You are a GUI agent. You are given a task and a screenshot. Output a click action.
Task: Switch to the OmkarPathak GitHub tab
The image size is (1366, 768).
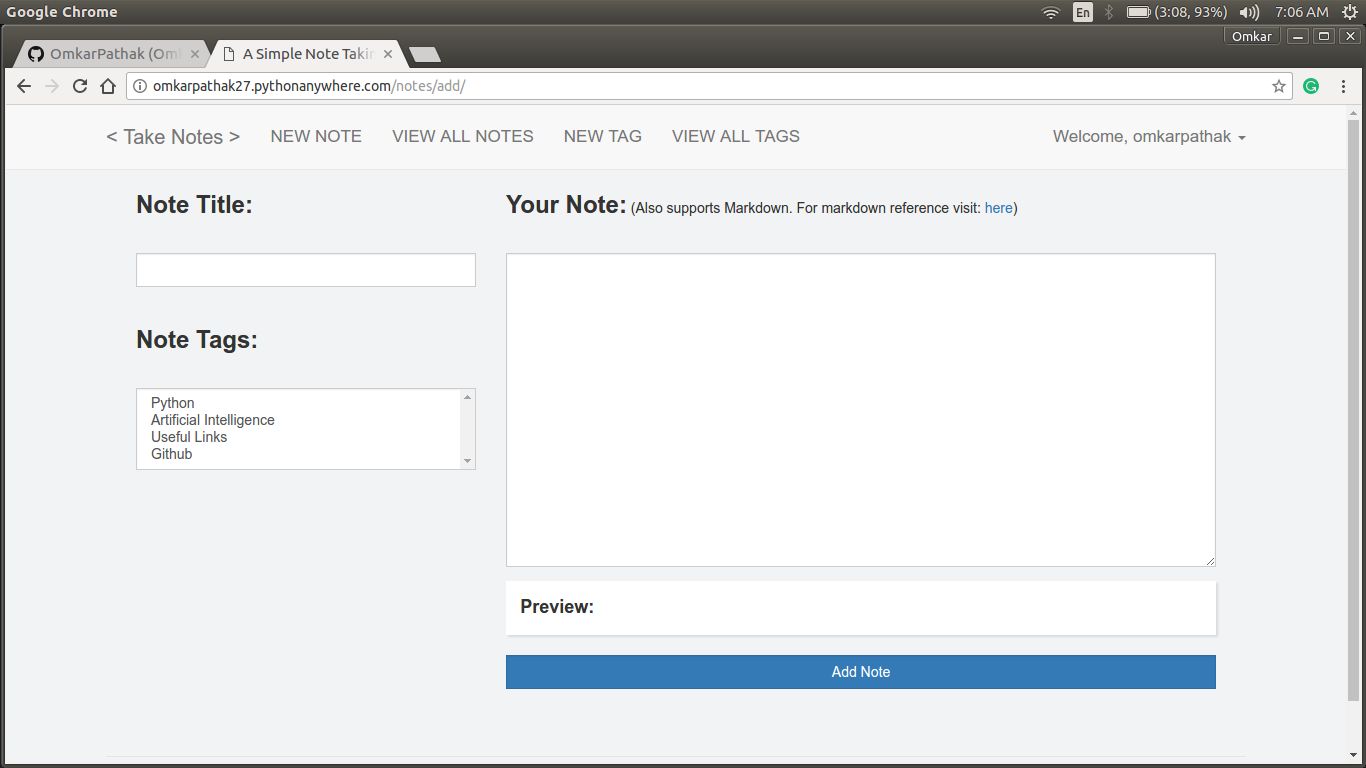(x=112, y=54)
